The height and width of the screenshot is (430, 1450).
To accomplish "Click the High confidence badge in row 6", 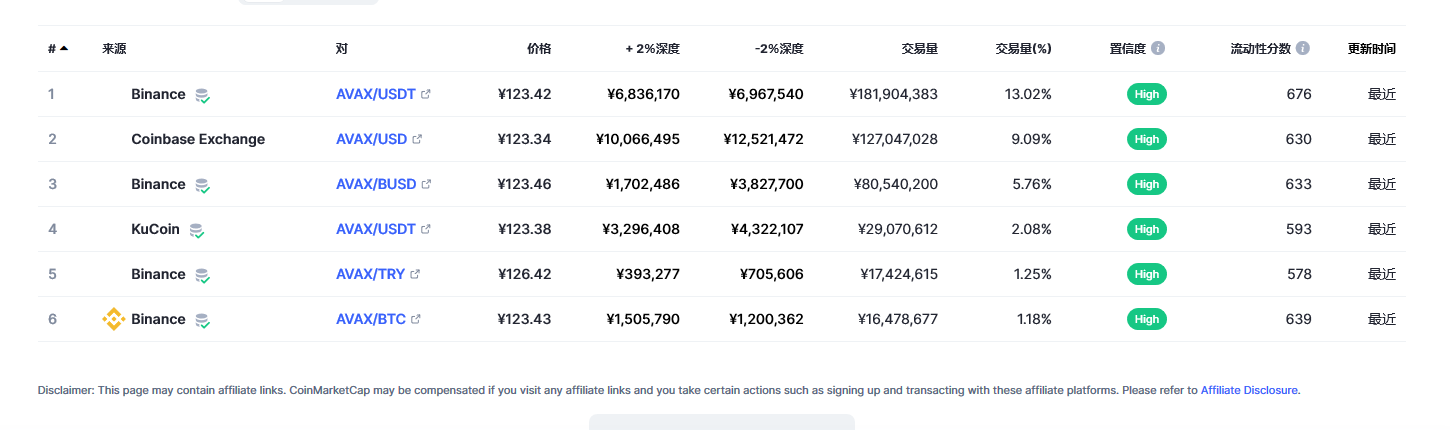I will point(1147,319).
